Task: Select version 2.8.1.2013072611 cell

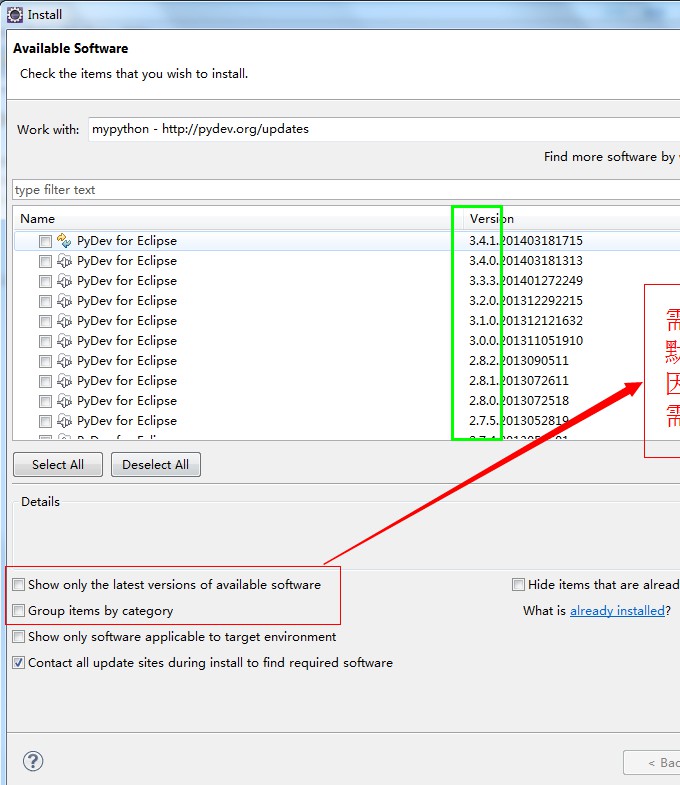Action: point(519,381)
